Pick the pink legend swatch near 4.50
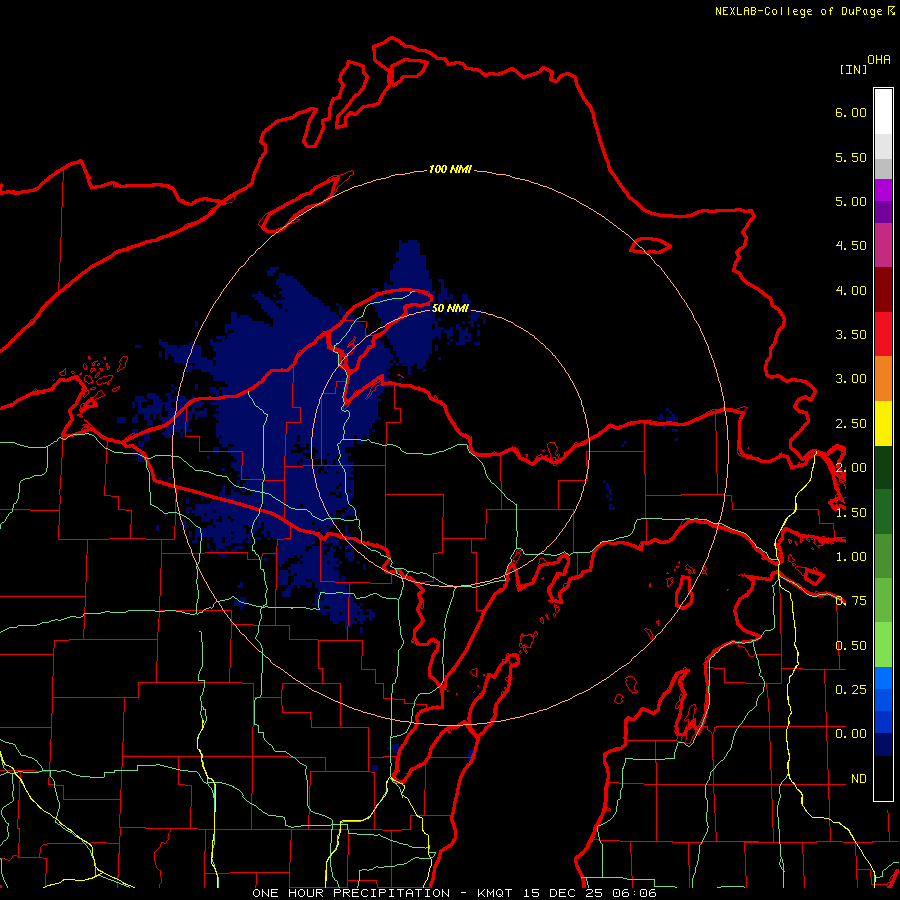The image size is (900, 900). coord(883,245)
